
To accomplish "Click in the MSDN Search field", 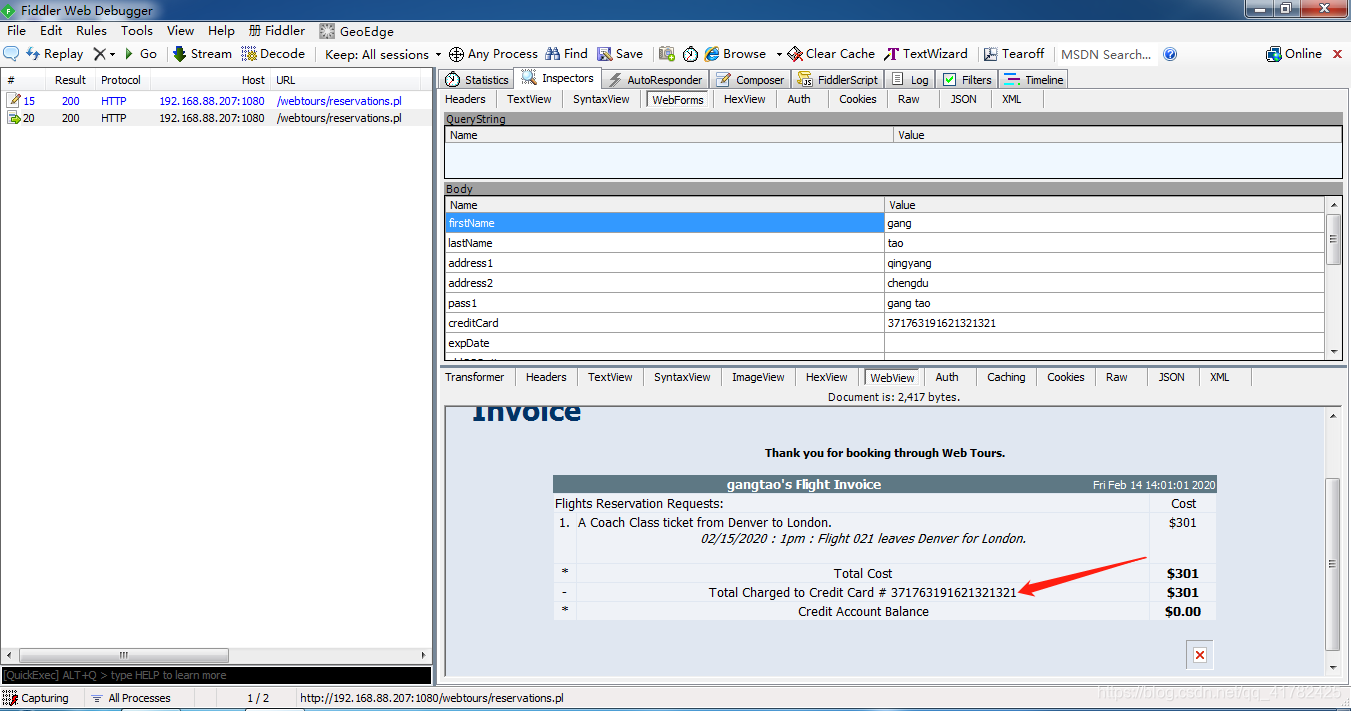I will coord(1106,54).
